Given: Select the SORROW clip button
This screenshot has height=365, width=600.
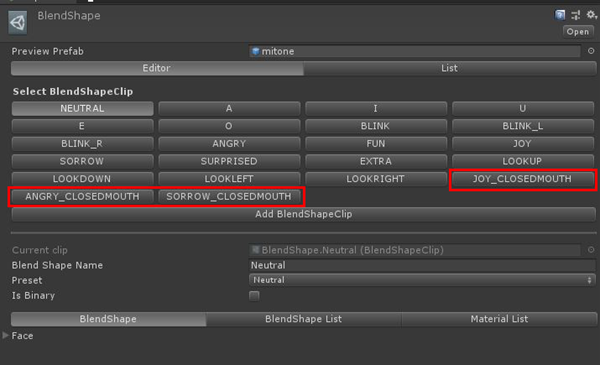Looking at the screenshot, I should coord(82,161).
